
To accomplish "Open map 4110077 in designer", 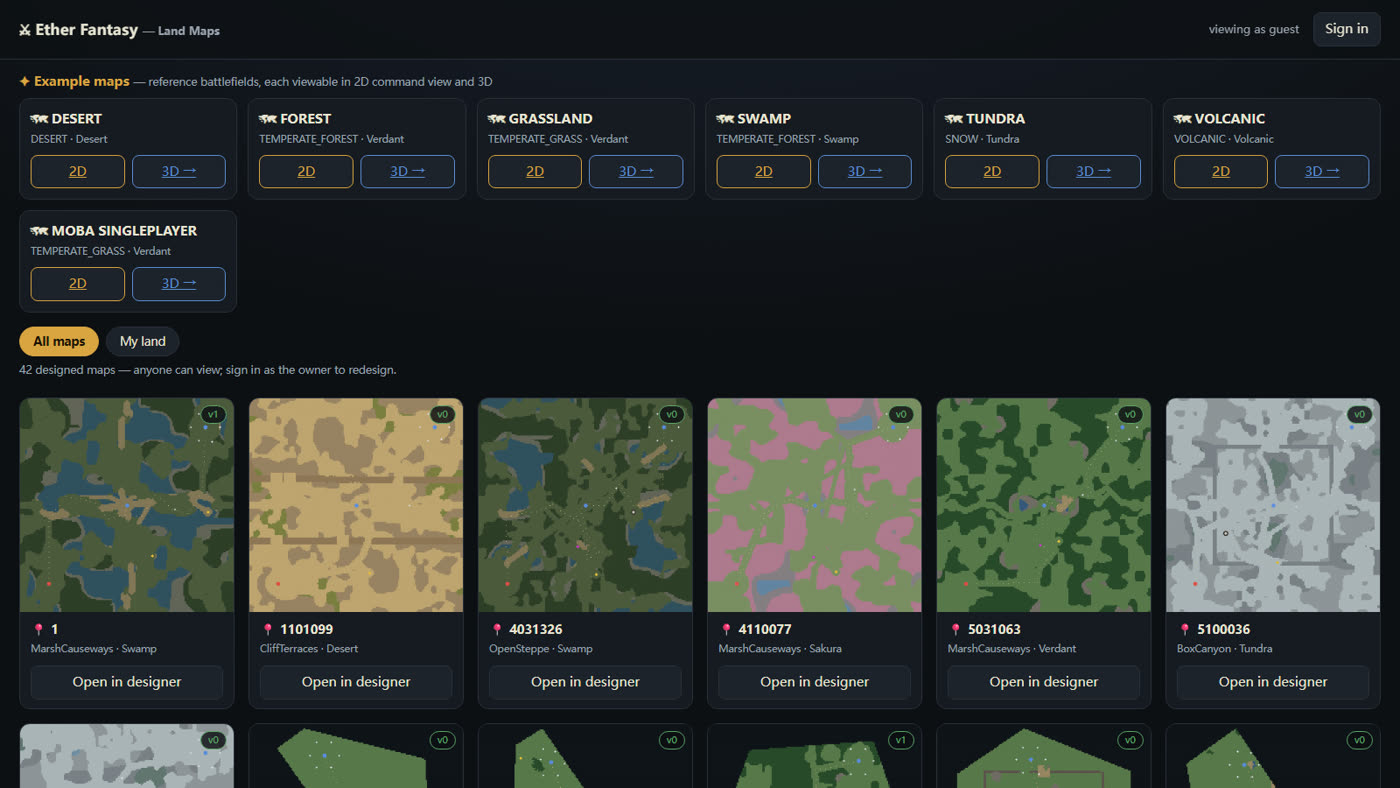I will tap(814, 682).
